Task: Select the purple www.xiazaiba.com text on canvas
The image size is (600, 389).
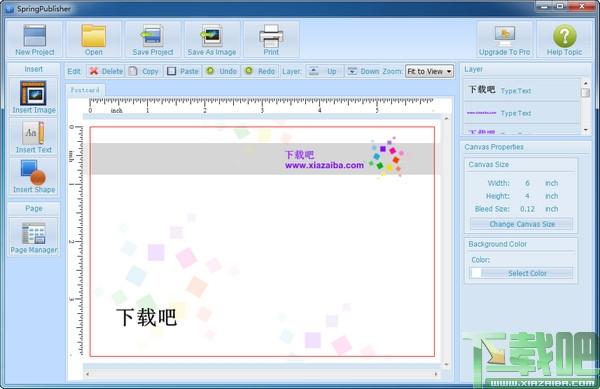Action: coord(324,165)
